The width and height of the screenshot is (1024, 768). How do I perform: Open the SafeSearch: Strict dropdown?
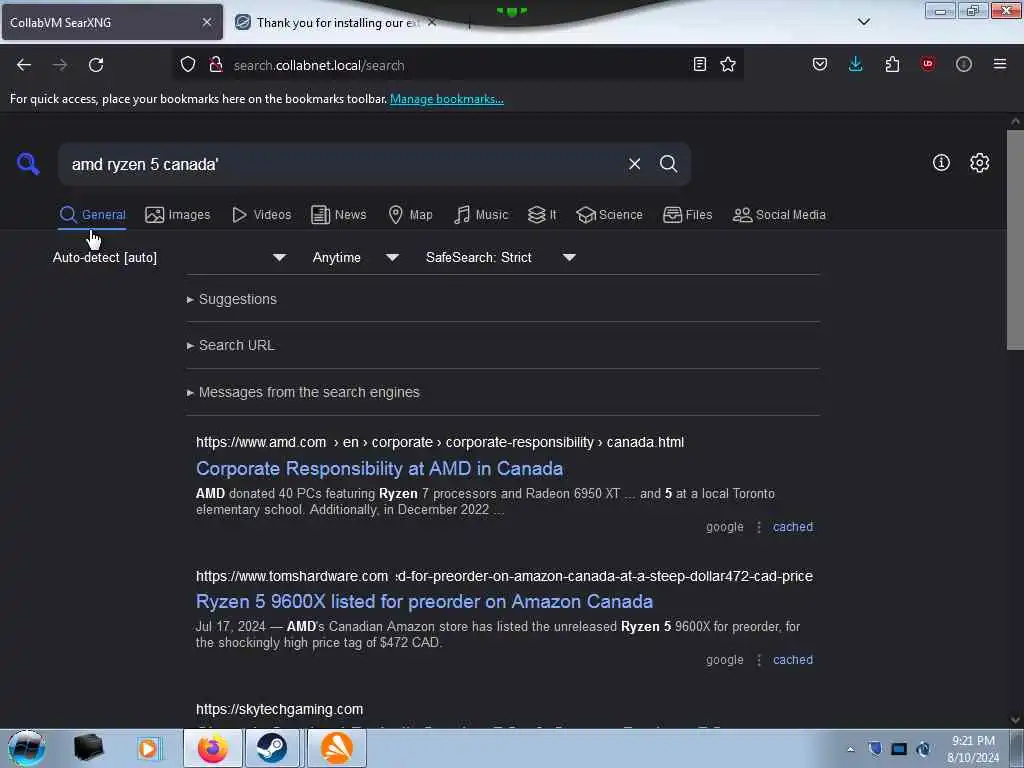pos(500,257)
